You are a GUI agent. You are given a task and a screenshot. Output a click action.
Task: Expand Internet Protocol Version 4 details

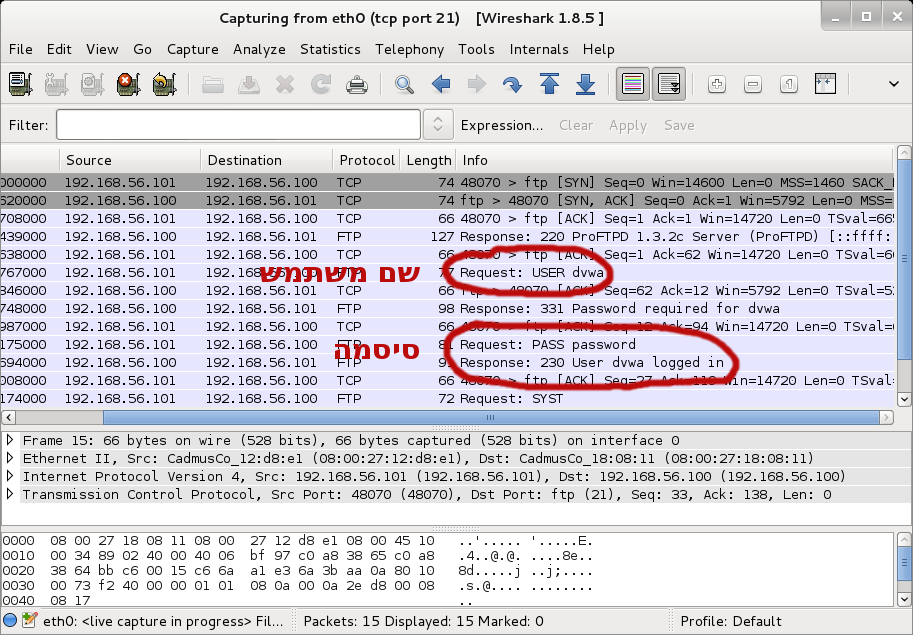10,476
